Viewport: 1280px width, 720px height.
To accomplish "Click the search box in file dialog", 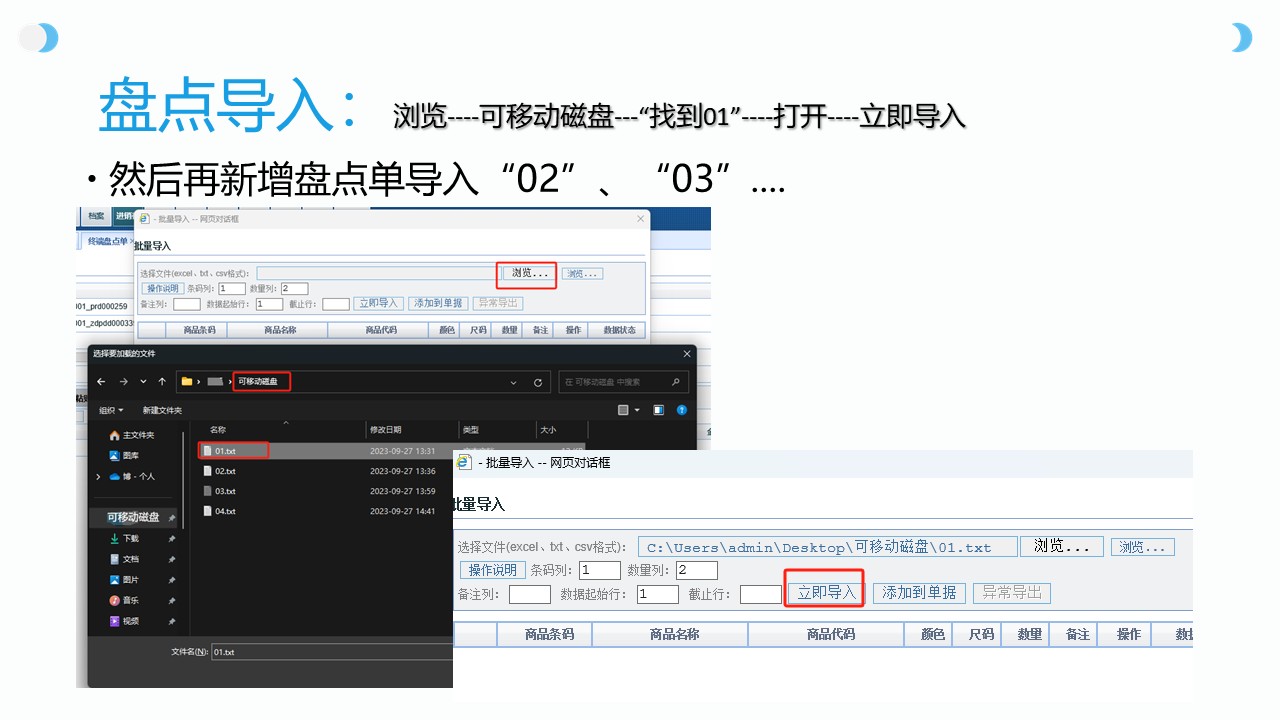I will click(622, 382).
